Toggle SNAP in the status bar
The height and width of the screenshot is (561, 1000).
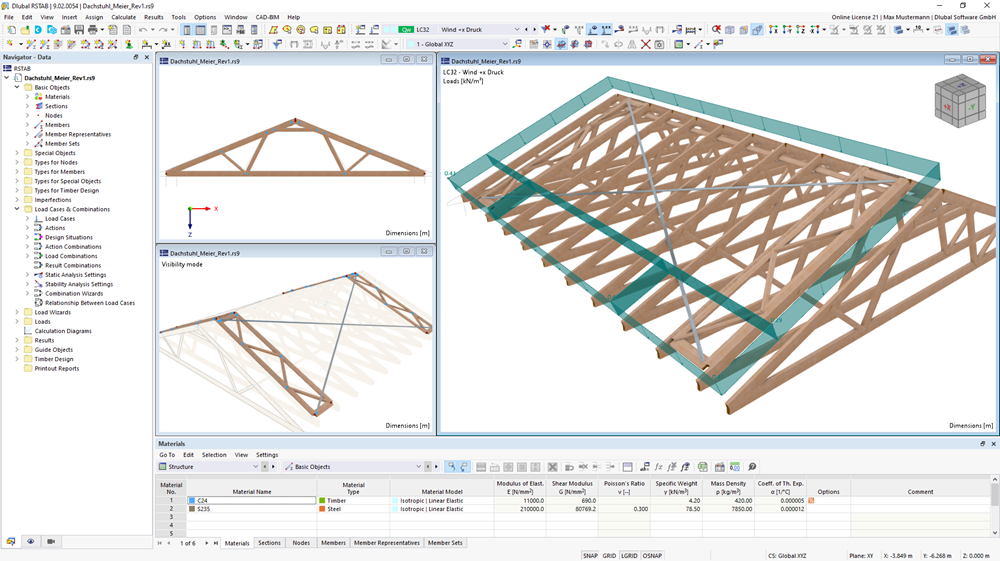(591, 555)
